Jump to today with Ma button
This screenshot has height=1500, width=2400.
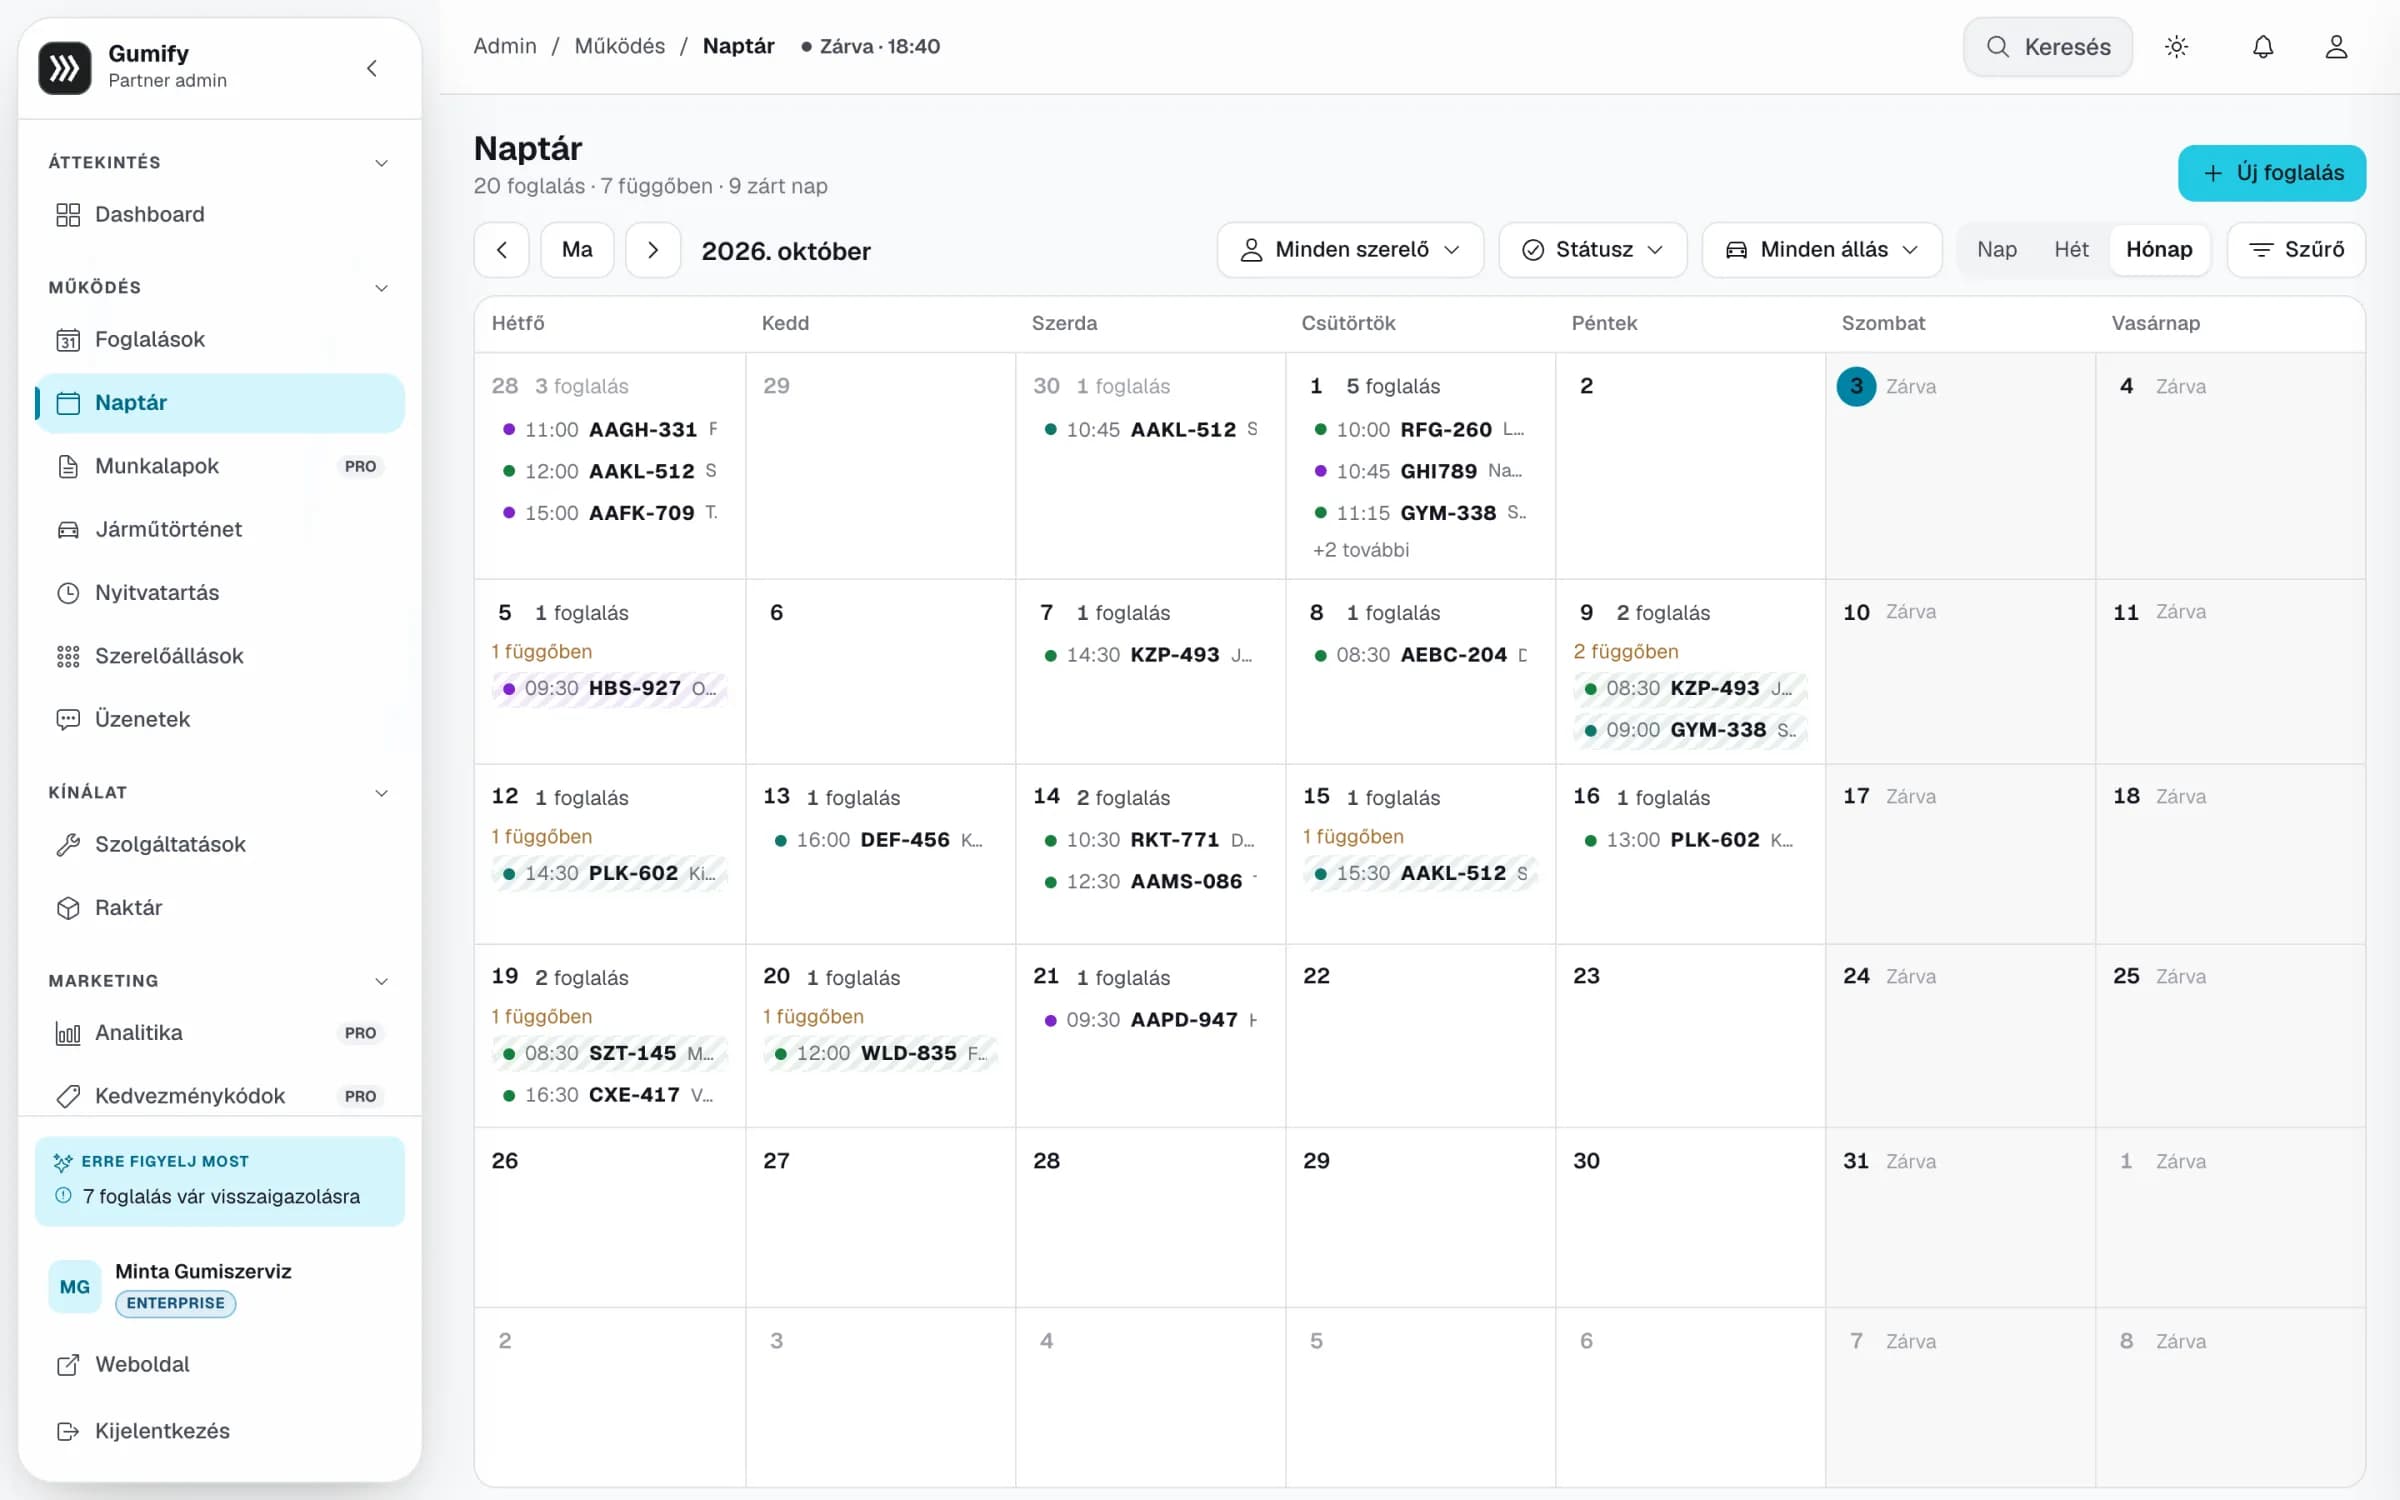point(577,250)
